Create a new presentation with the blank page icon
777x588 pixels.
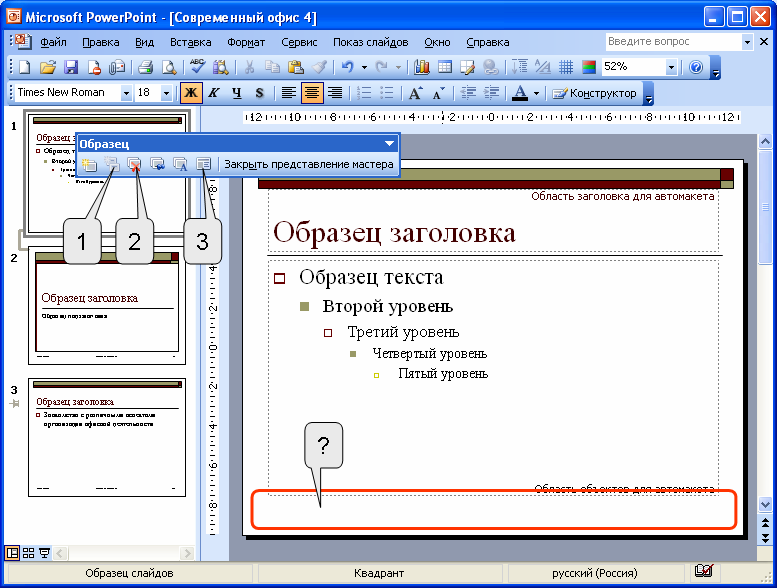coord(24,67)
